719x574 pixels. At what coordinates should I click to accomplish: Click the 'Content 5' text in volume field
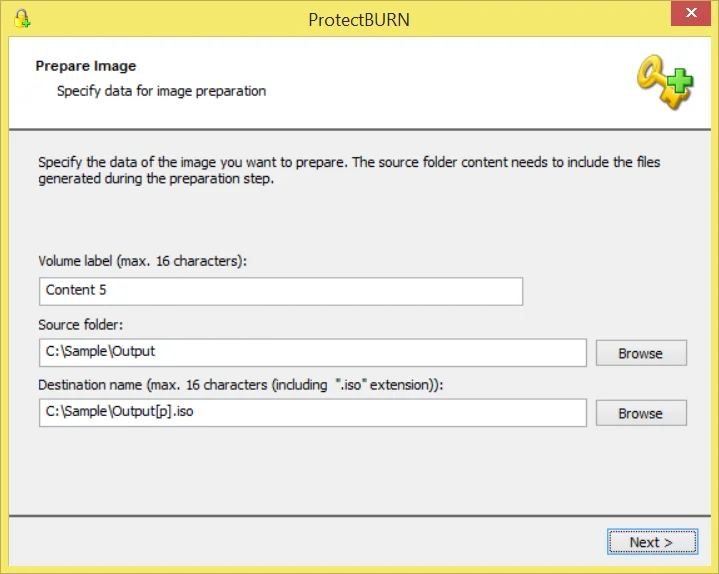77,291
